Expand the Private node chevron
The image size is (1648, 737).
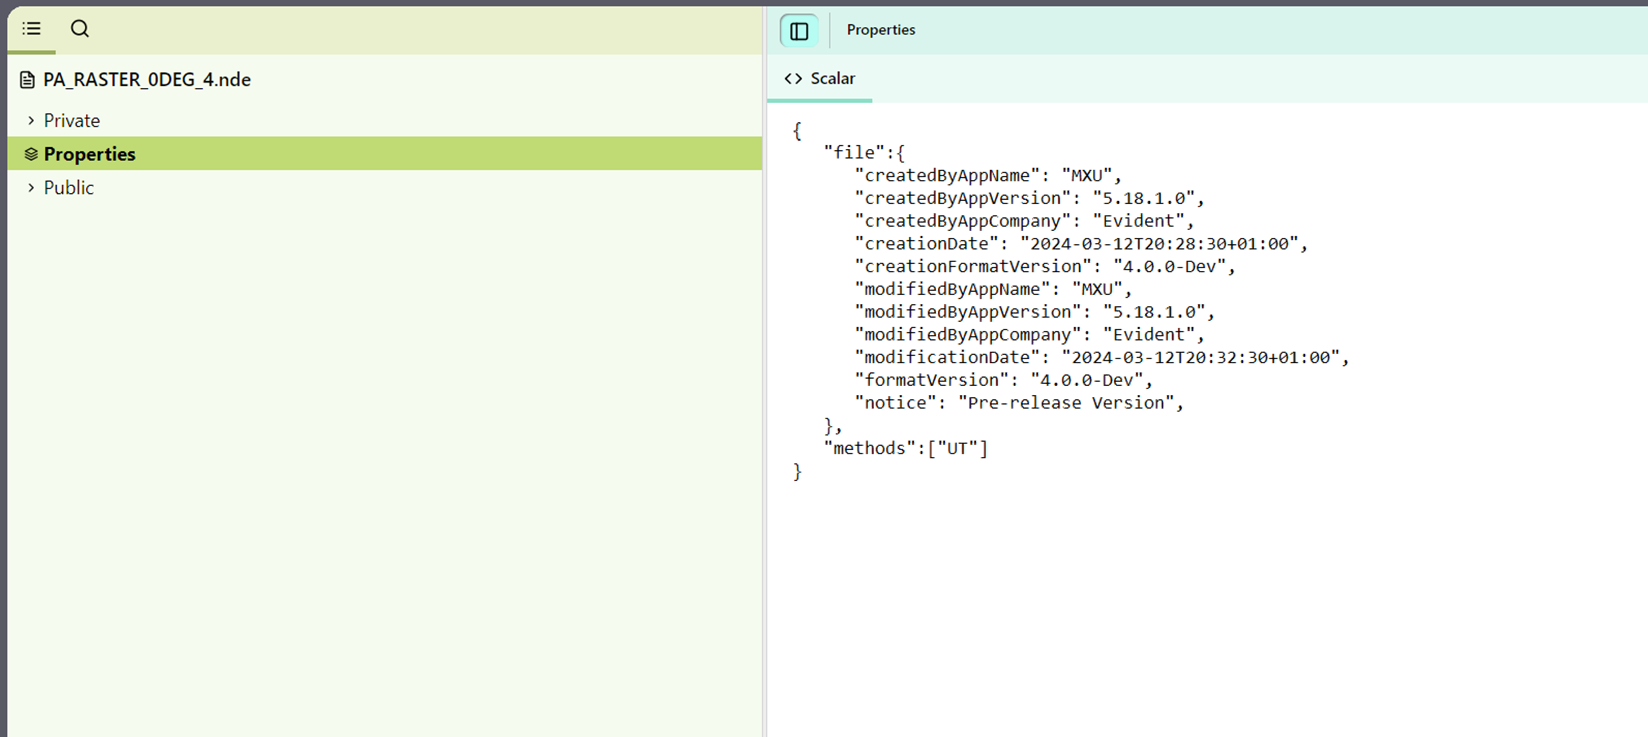(31, 121)
